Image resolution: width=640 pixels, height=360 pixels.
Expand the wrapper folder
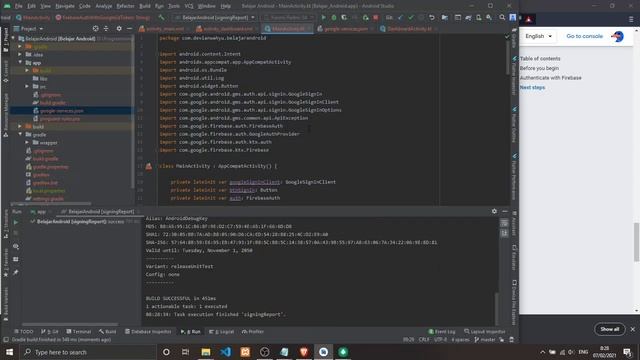point(27,142)
